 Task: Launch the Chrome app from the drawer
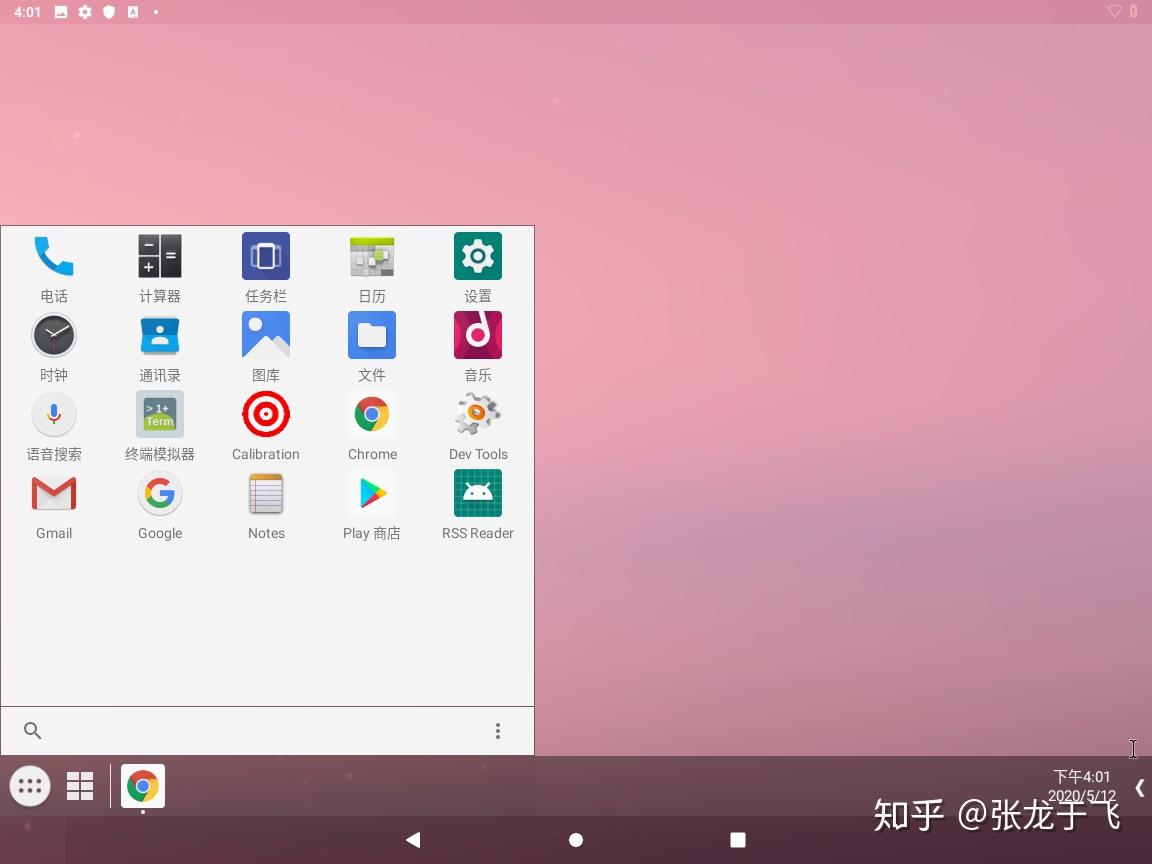tap(371, 414)
